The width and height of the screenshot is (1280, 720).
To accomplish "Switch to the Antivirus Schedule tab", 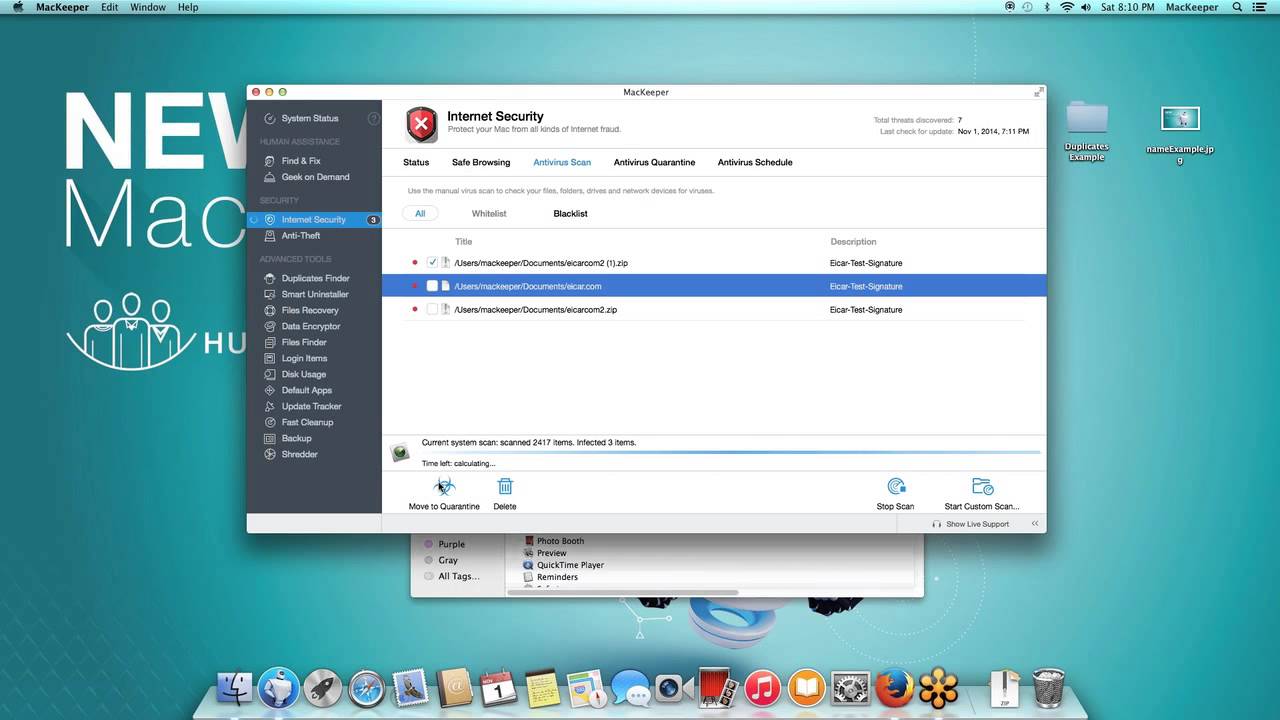I will coord(755,162).
